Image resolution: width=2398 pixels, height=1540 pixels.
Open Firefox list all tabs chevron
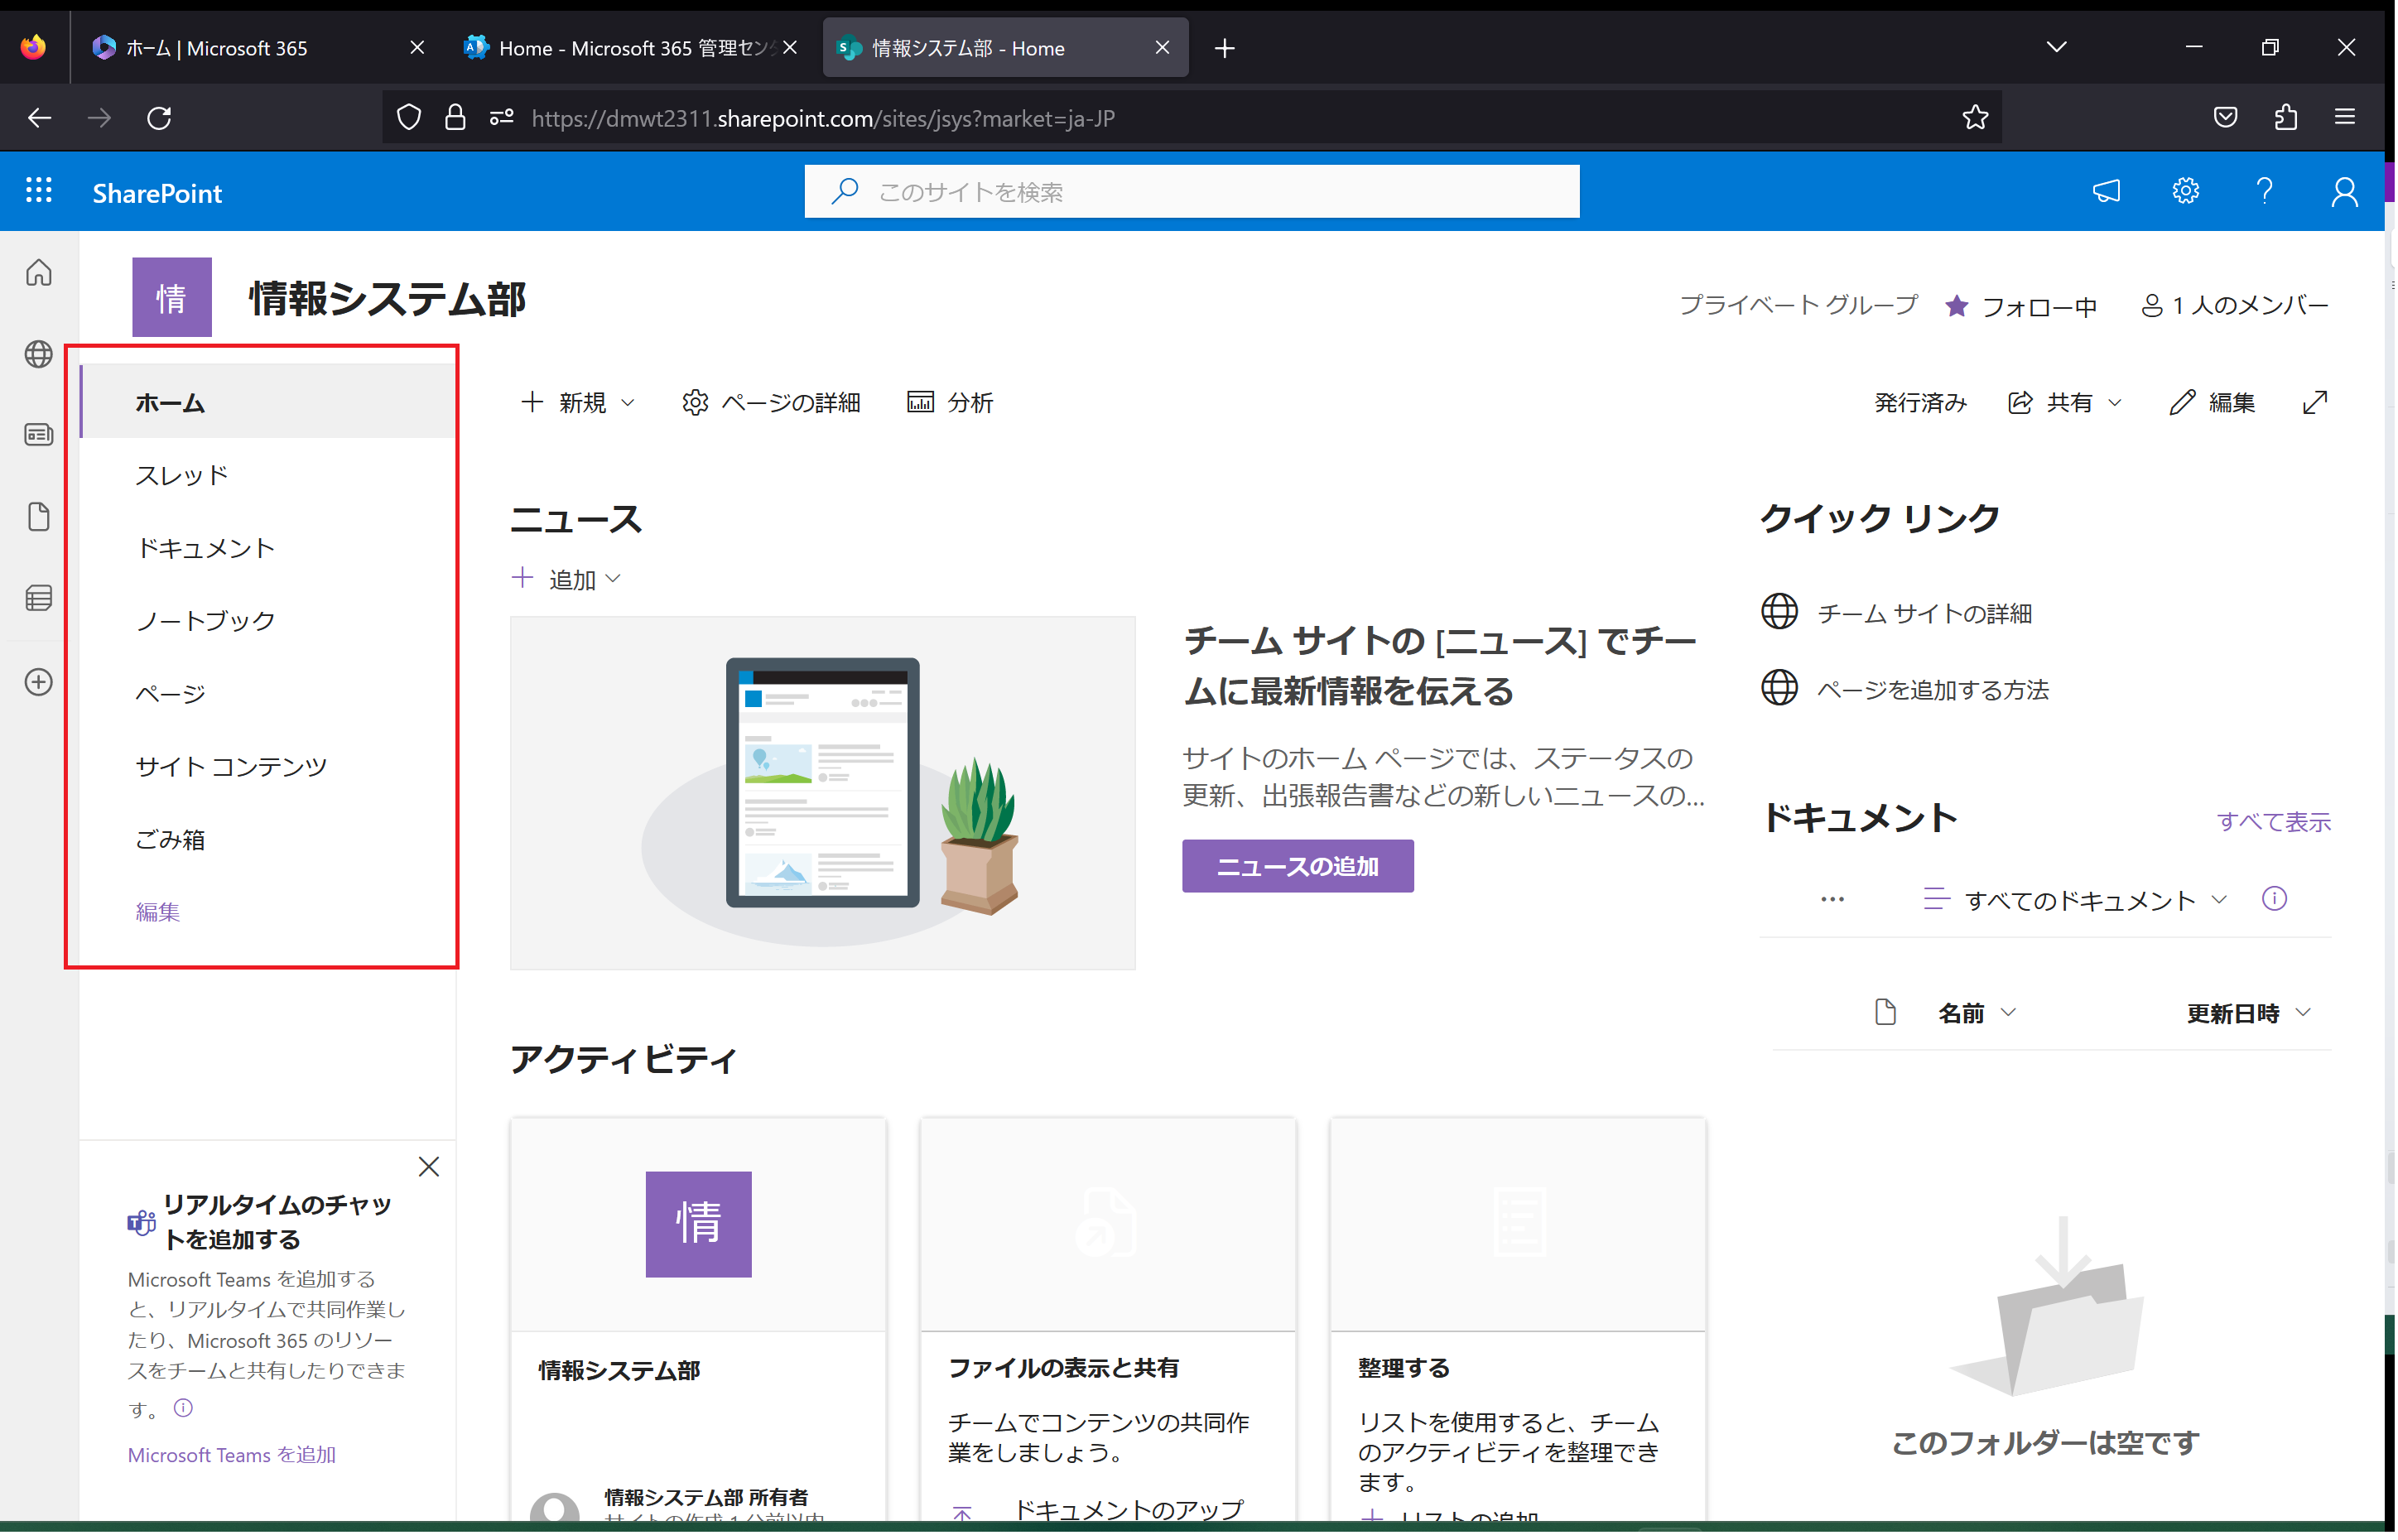click(2055, 47)
